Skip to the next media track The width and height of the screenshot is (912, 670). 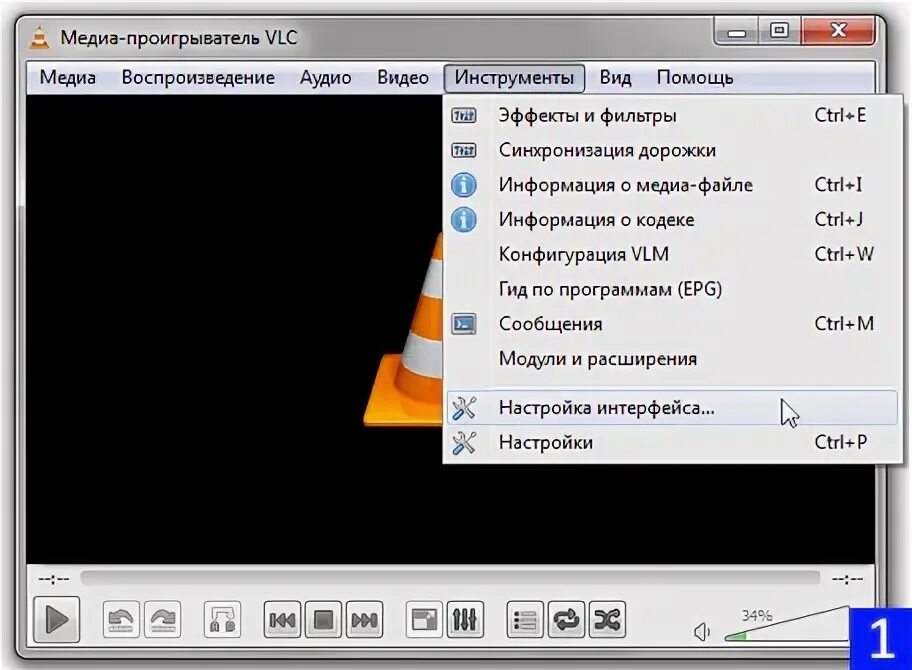[x=365, y=620]
